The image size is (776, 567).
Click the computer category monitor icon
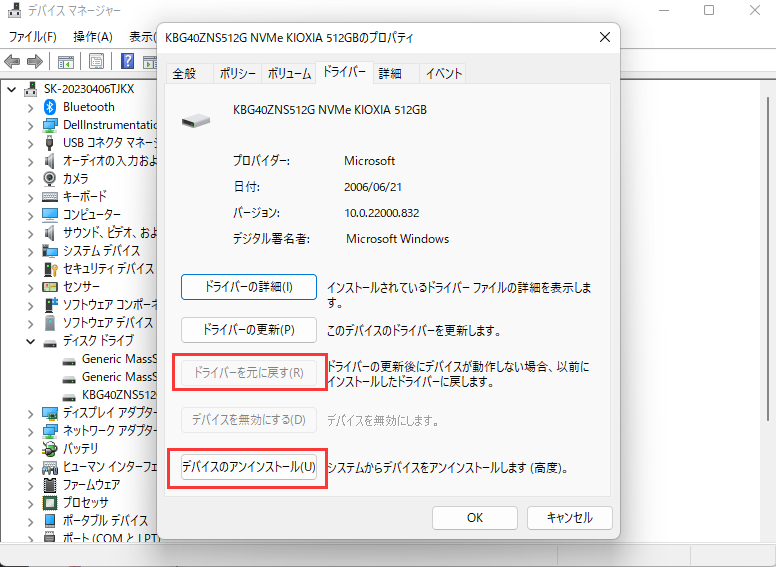[x=49, y=215]
